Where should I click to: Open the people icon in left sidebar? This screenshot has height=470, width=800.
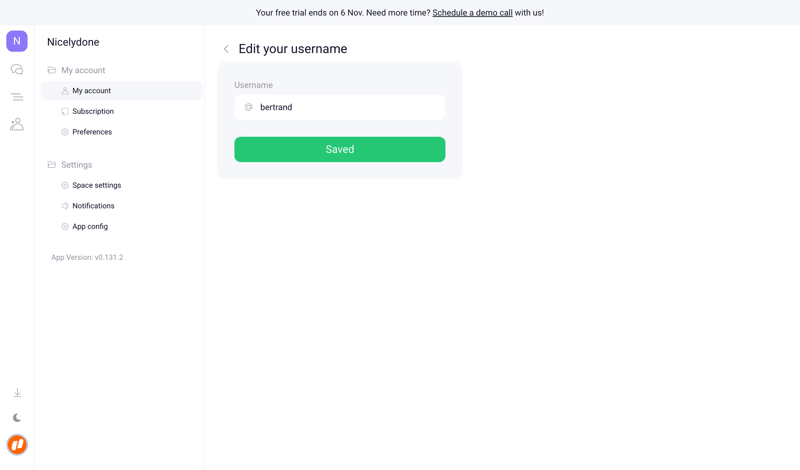[x=17, y=125]
